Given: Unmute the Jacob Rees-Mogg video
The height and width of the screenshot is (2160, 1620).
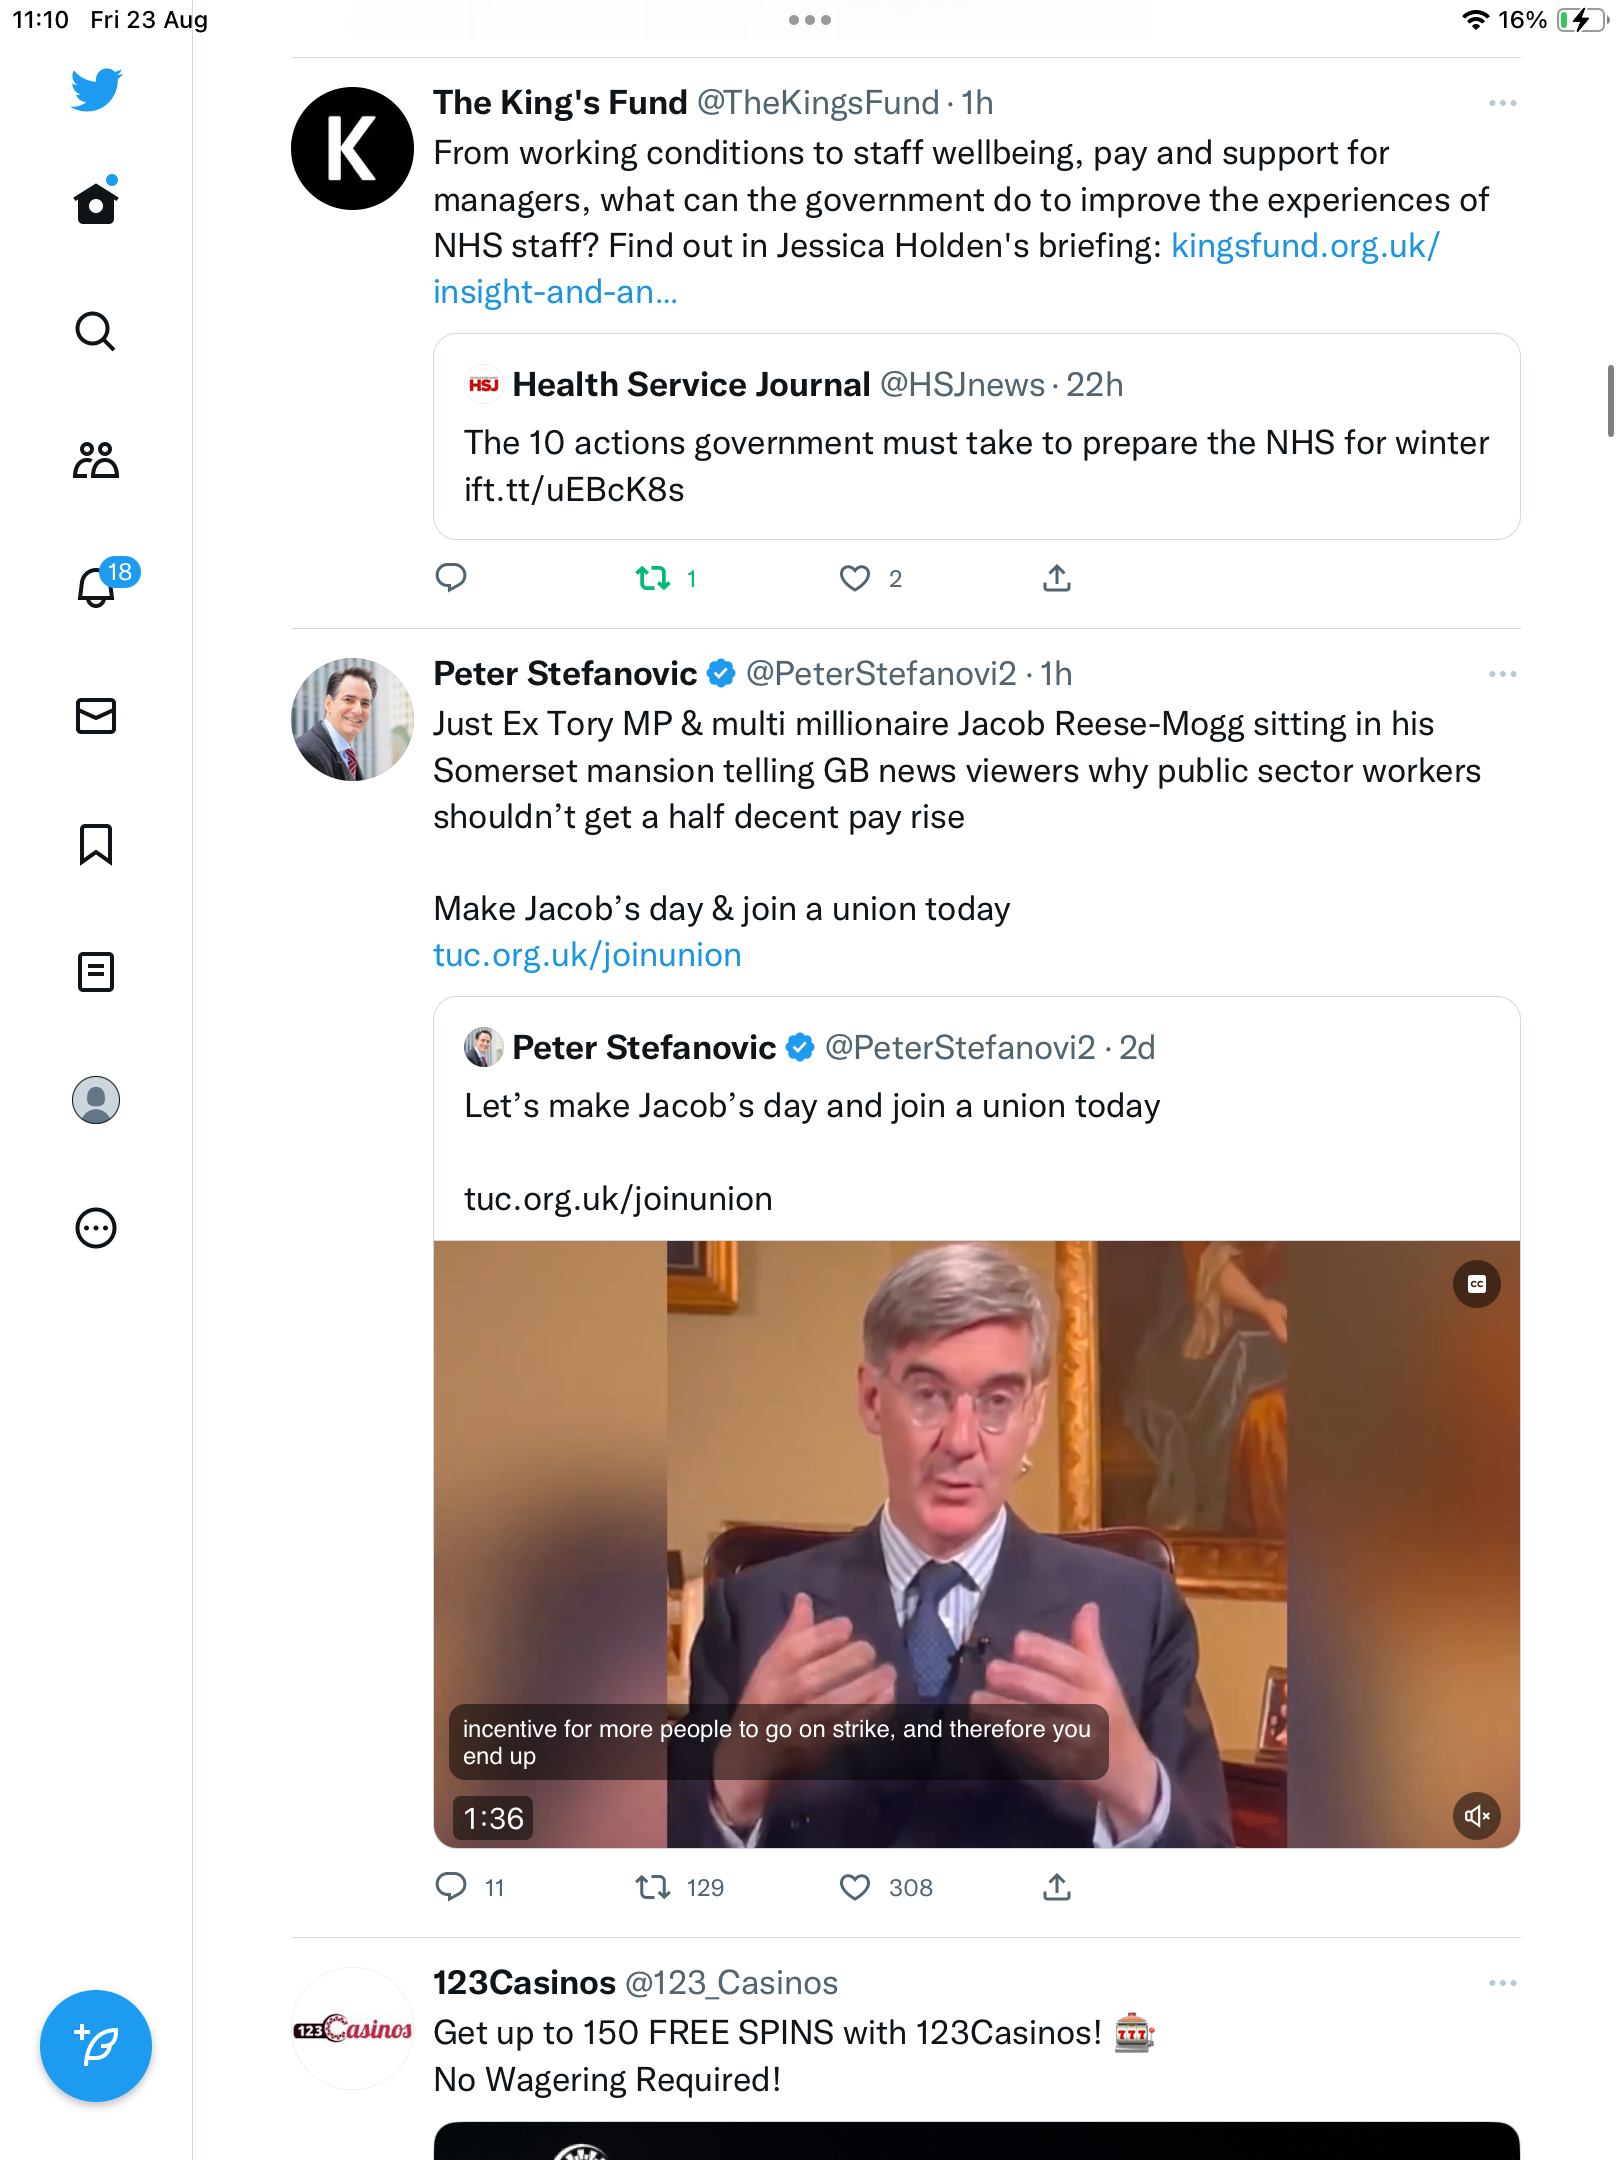Looking at the screenshot, I should 1476,1816.
